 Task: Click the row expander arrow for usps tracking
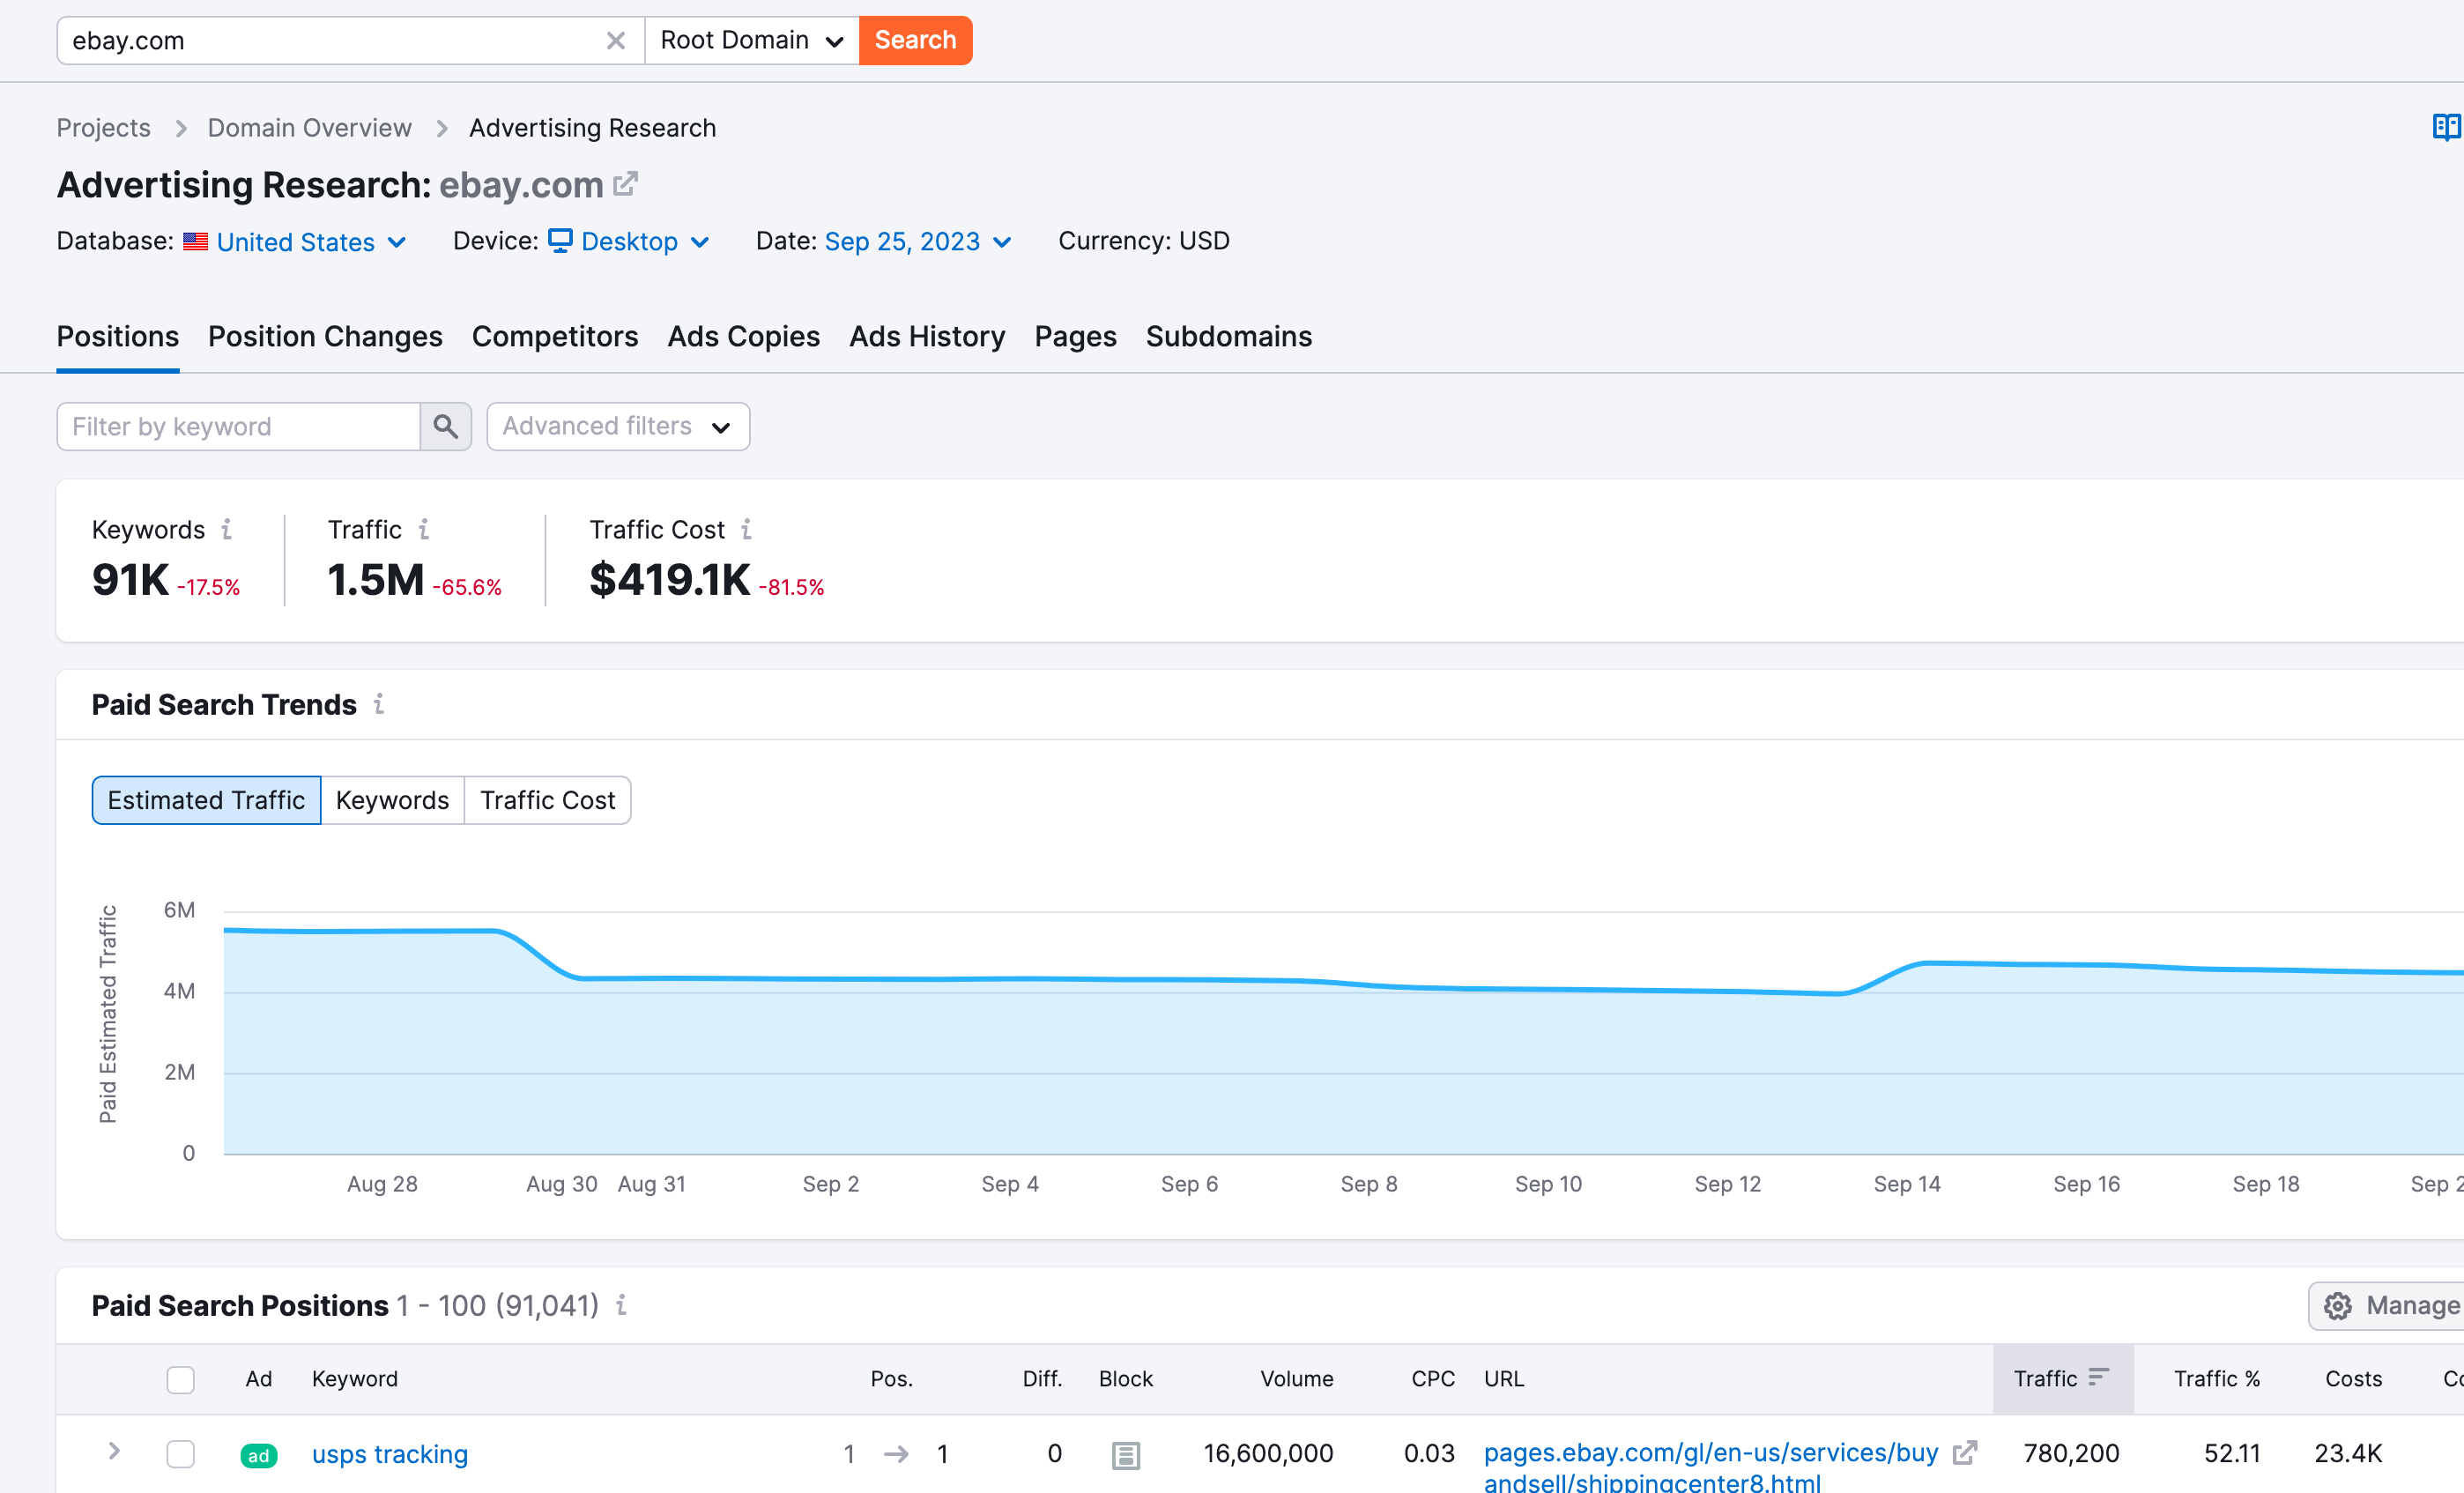pyautogui.click(x=115, y=1452)
